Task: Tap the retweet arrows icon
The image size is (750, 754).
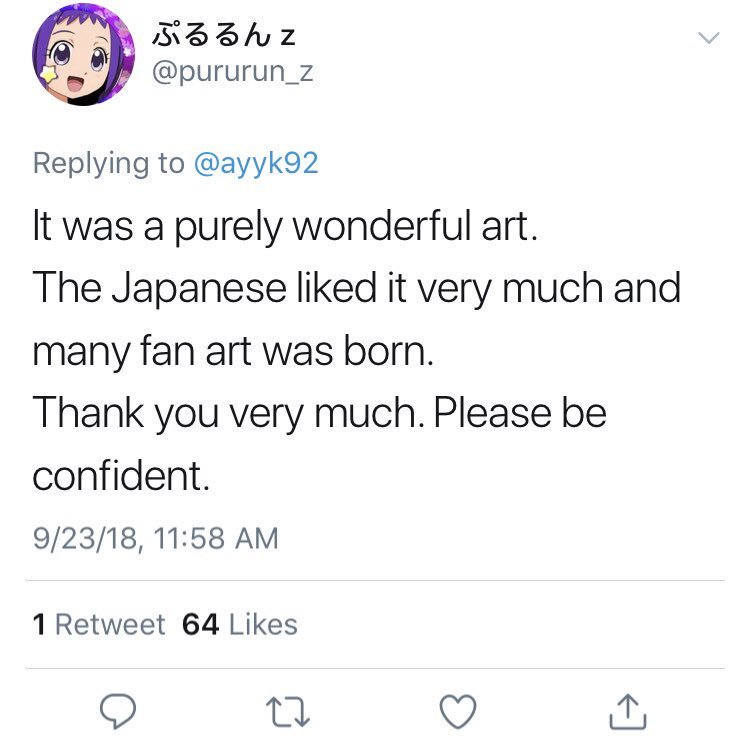Action: [288, 712]
